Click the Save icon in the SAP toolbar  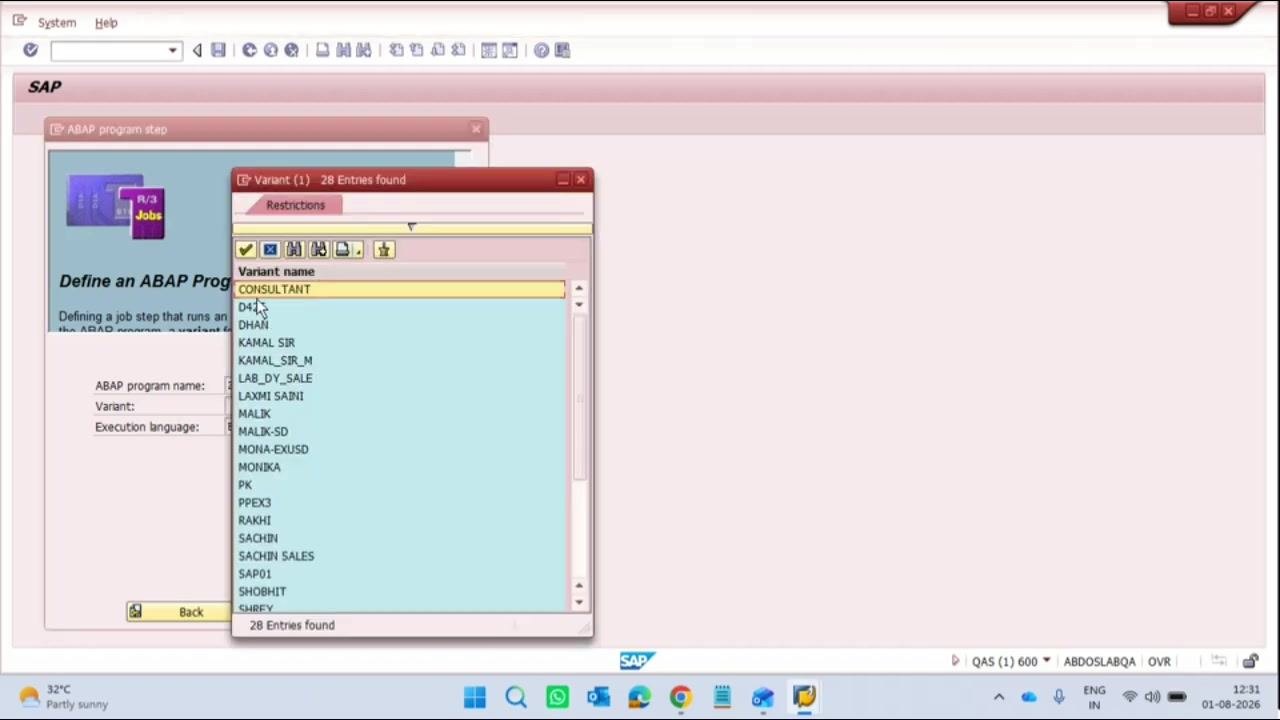(x=218, y=50)
